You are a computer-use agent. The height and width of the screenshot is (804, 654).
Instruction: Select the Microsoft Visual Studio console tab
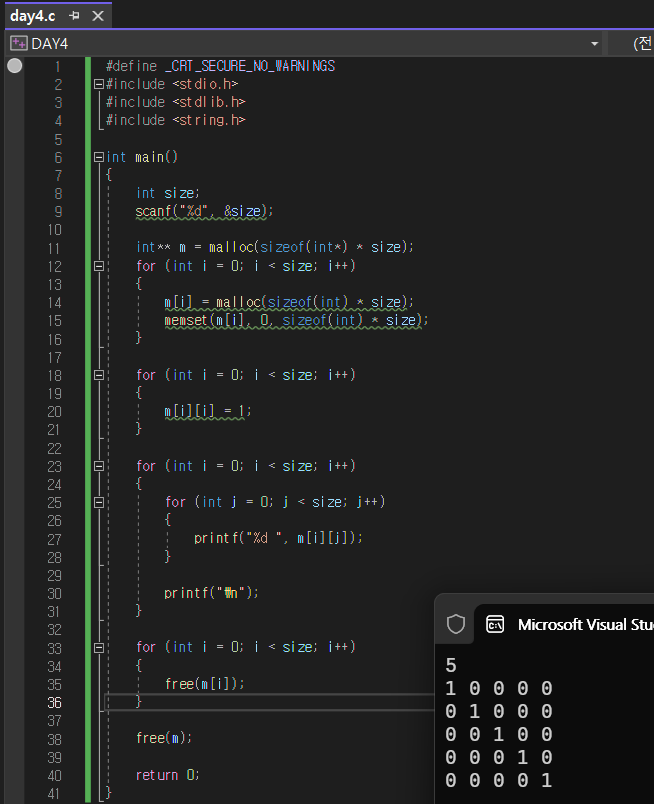pos(564,625)
